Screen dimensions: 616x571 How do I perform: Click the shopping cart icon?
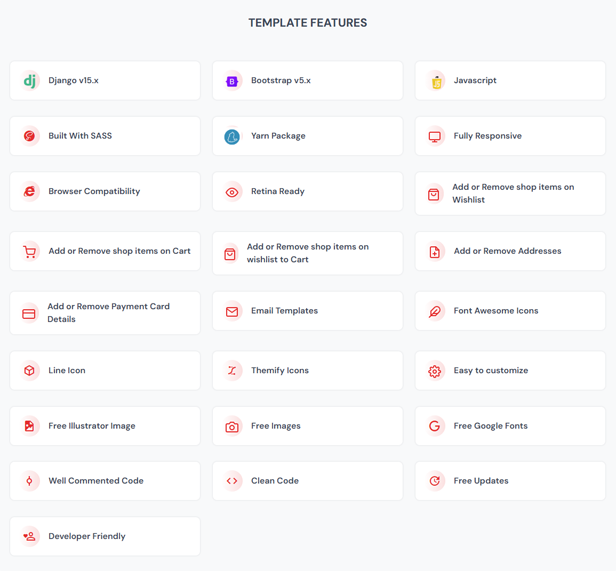tap(30, 252)
